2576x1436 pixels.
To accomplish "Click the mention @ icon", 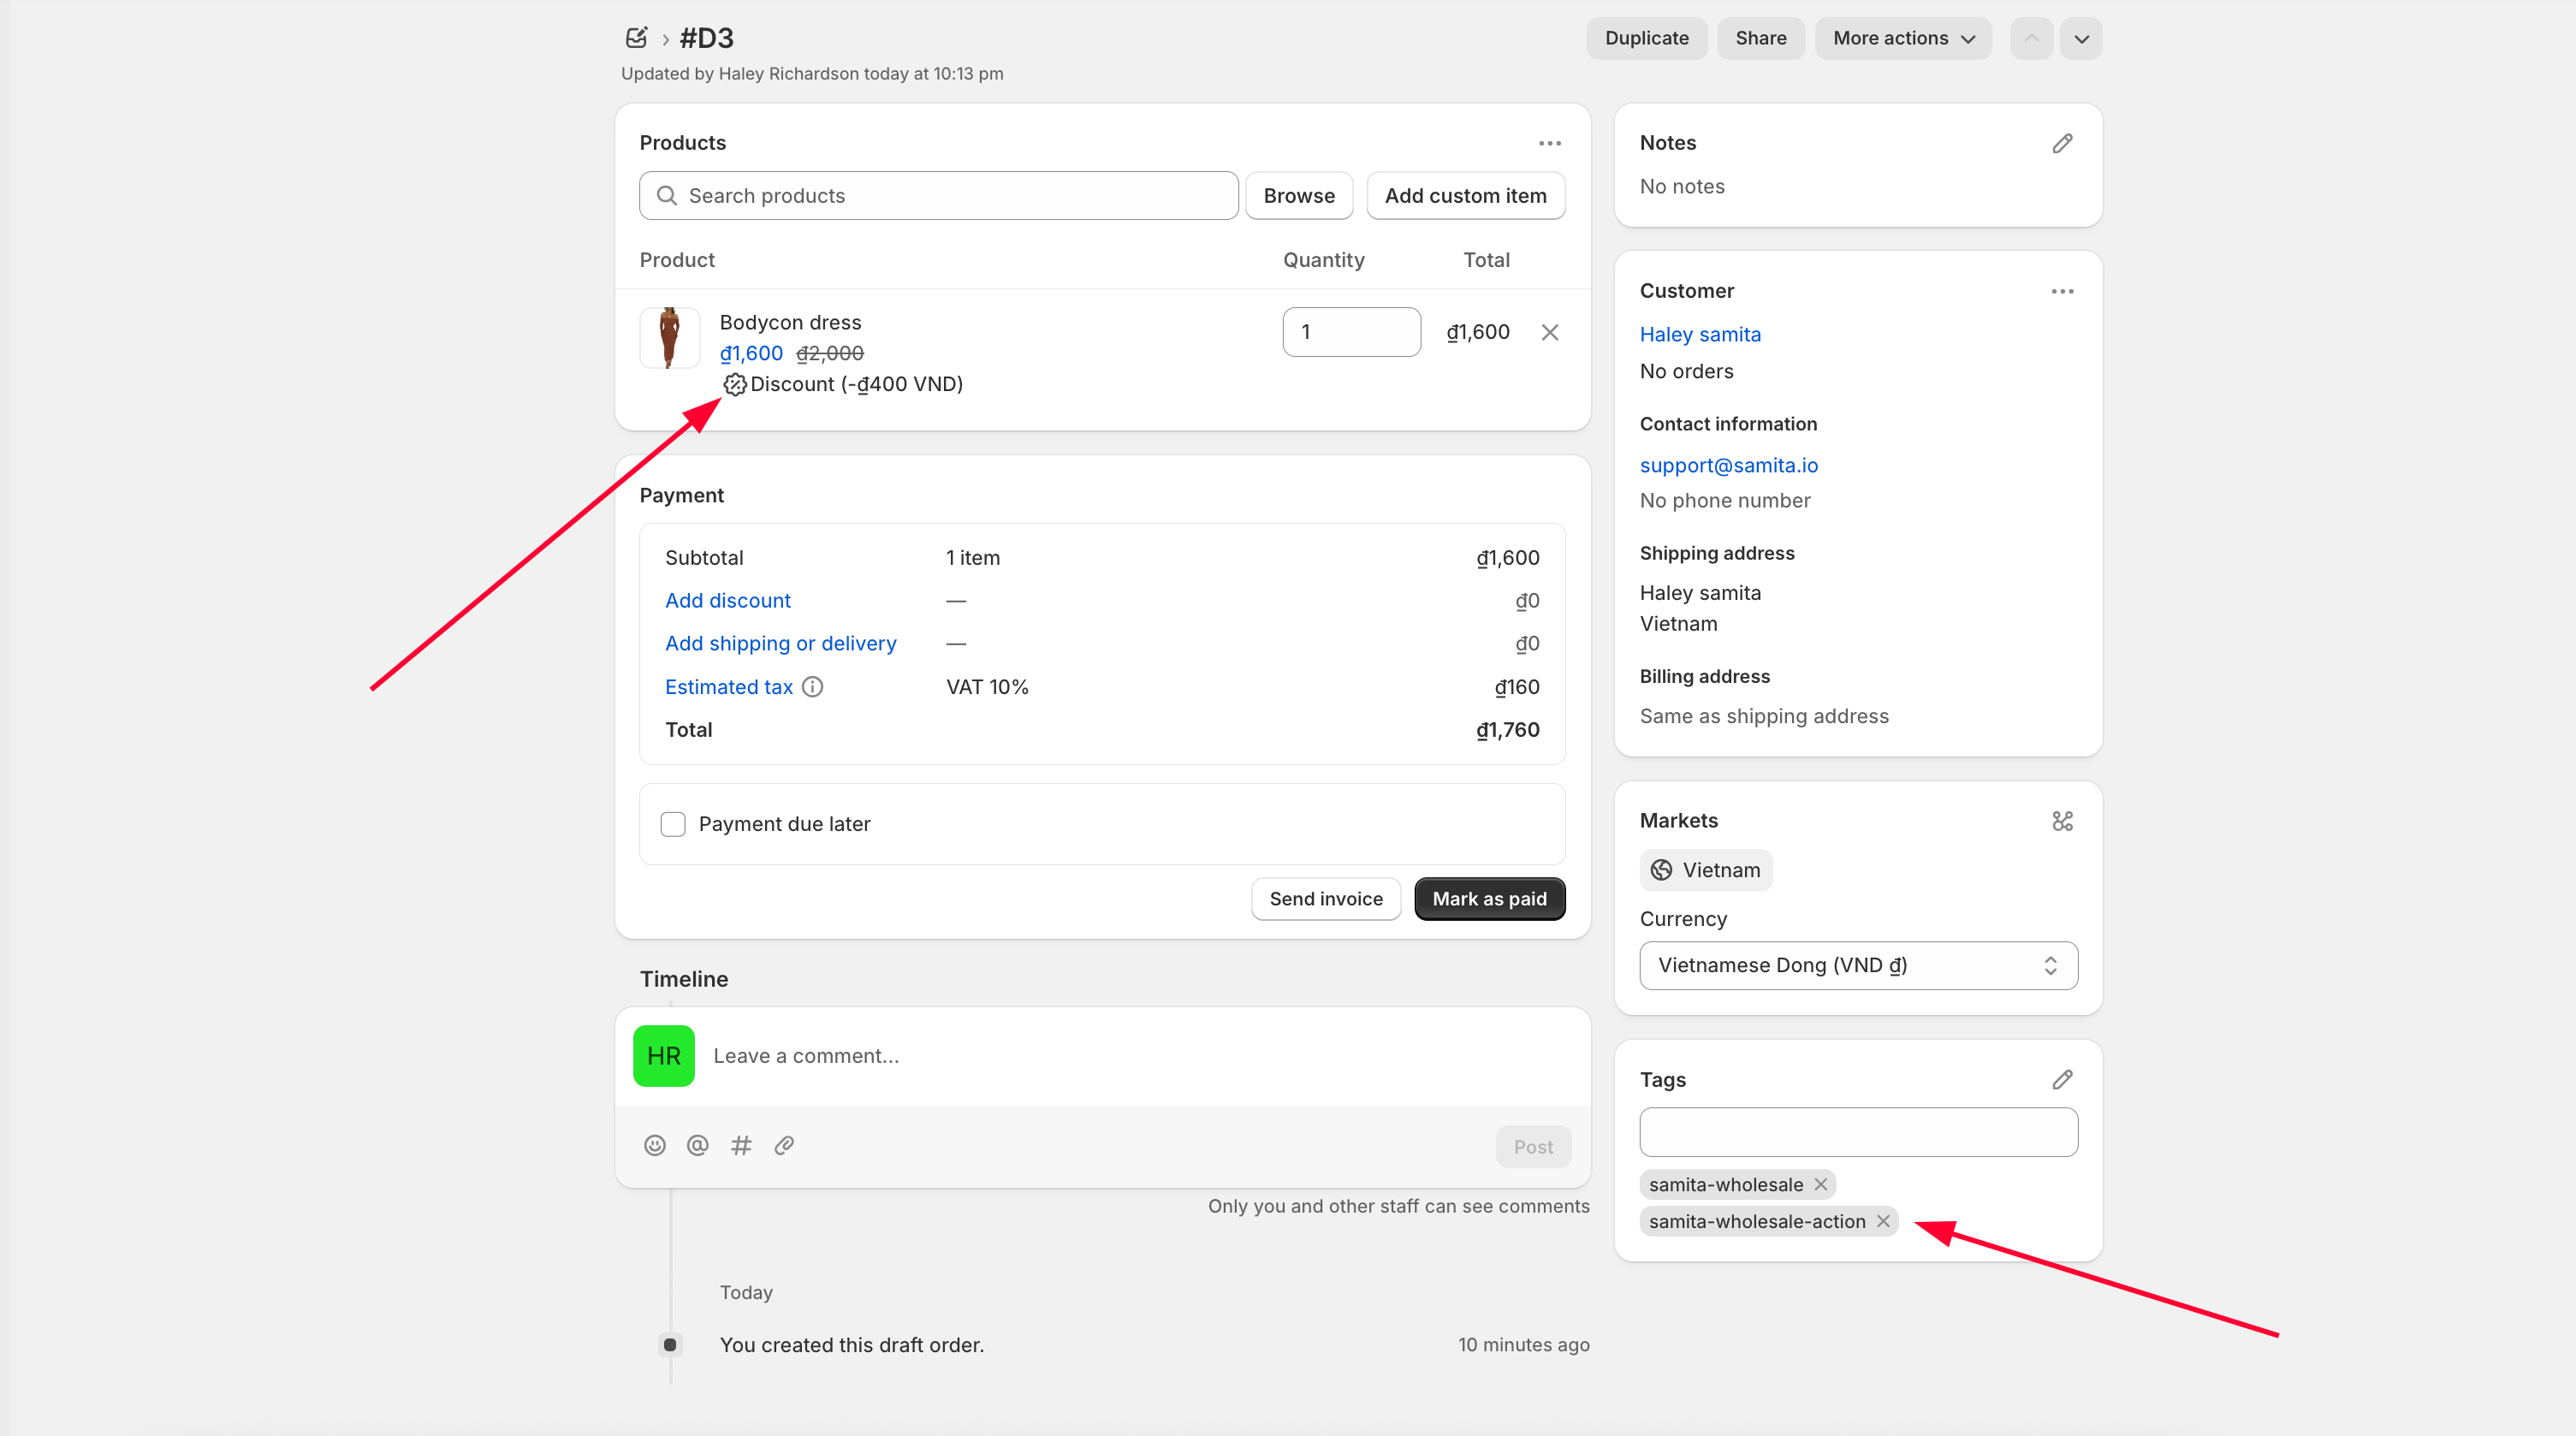I will [x=697, y=1146].
